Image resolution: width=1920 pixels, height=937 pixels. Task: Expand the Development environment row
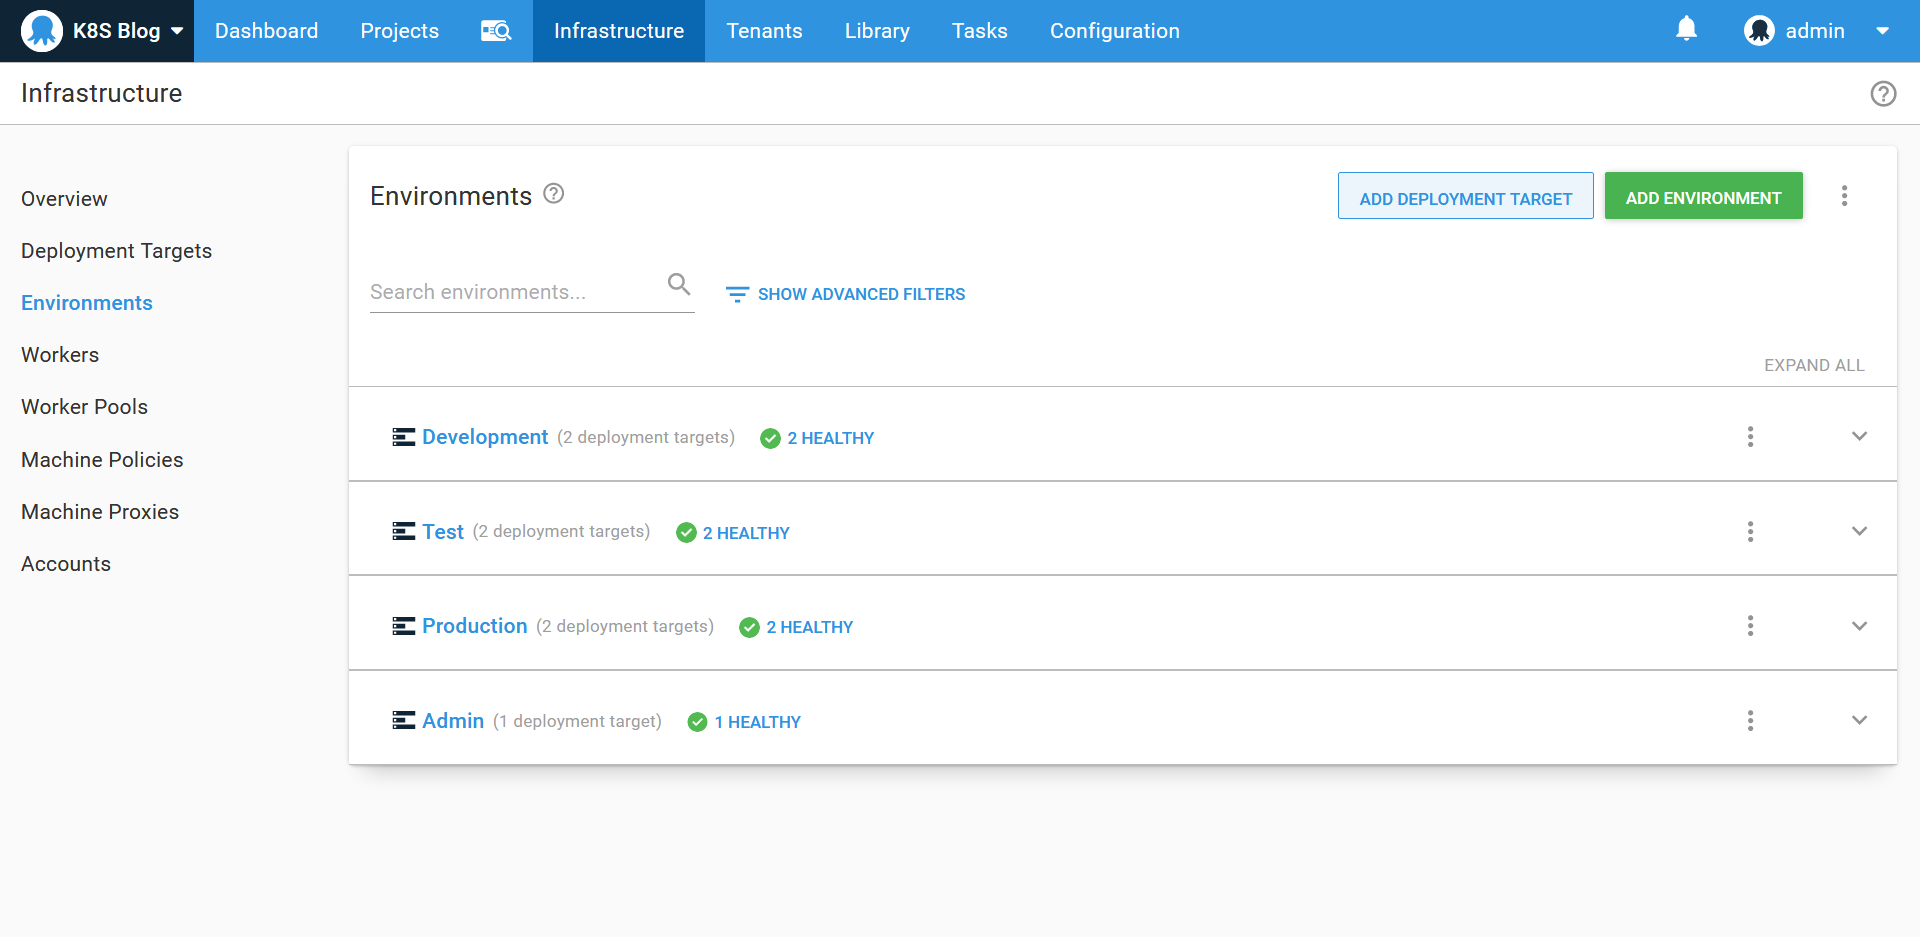pos(1859,437)
